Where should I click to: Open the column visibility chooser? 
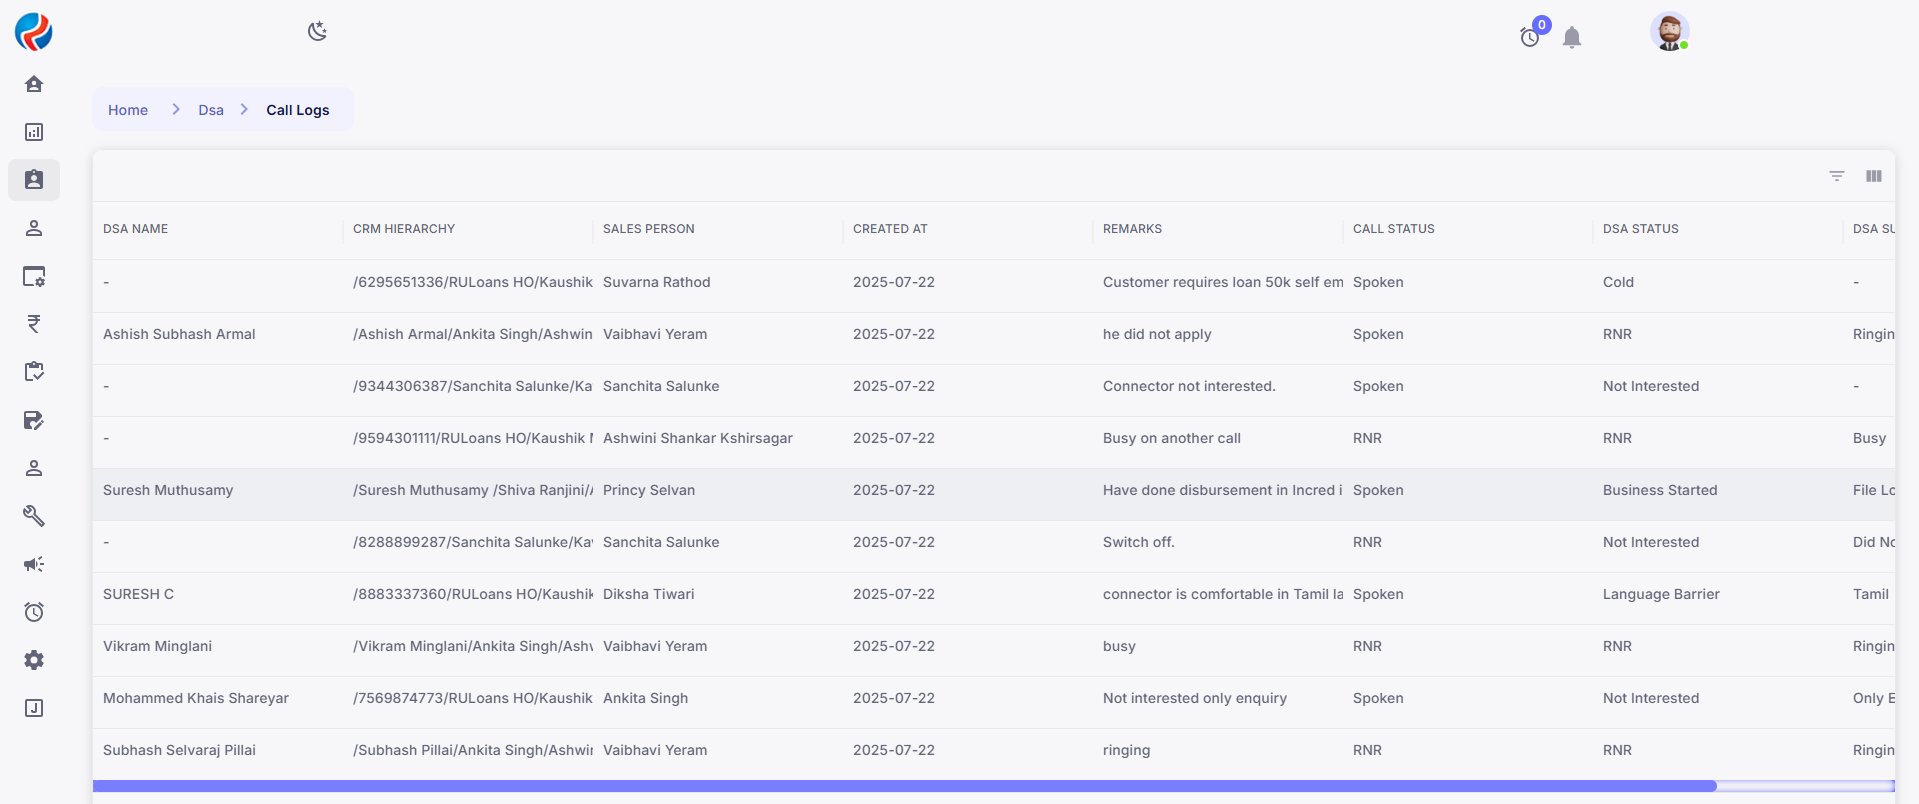click(1873, 176)
